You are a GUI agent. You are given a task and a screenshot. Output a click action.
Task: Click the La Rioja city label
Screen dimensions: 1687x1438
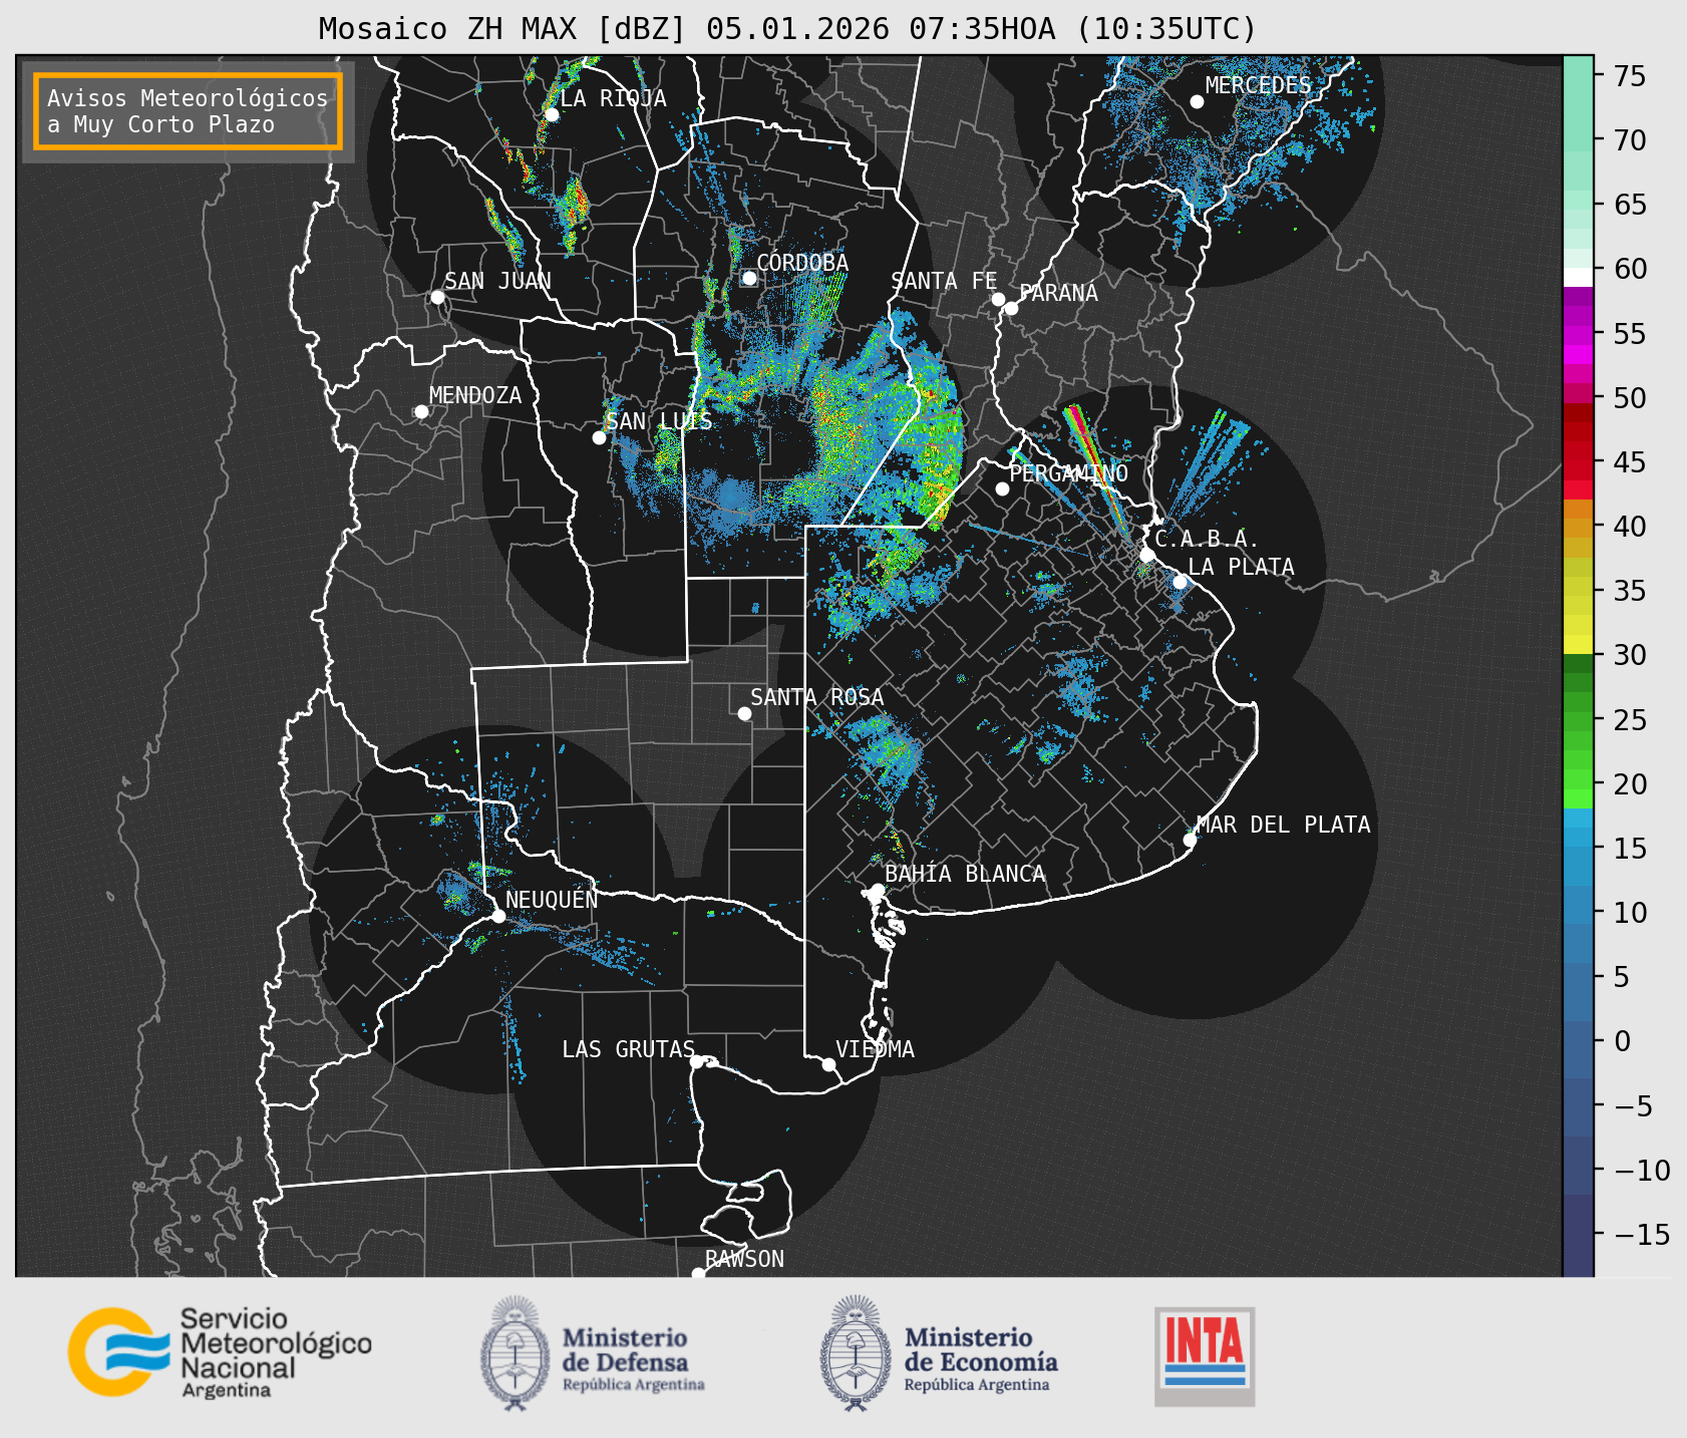click(x=612, y=98)
